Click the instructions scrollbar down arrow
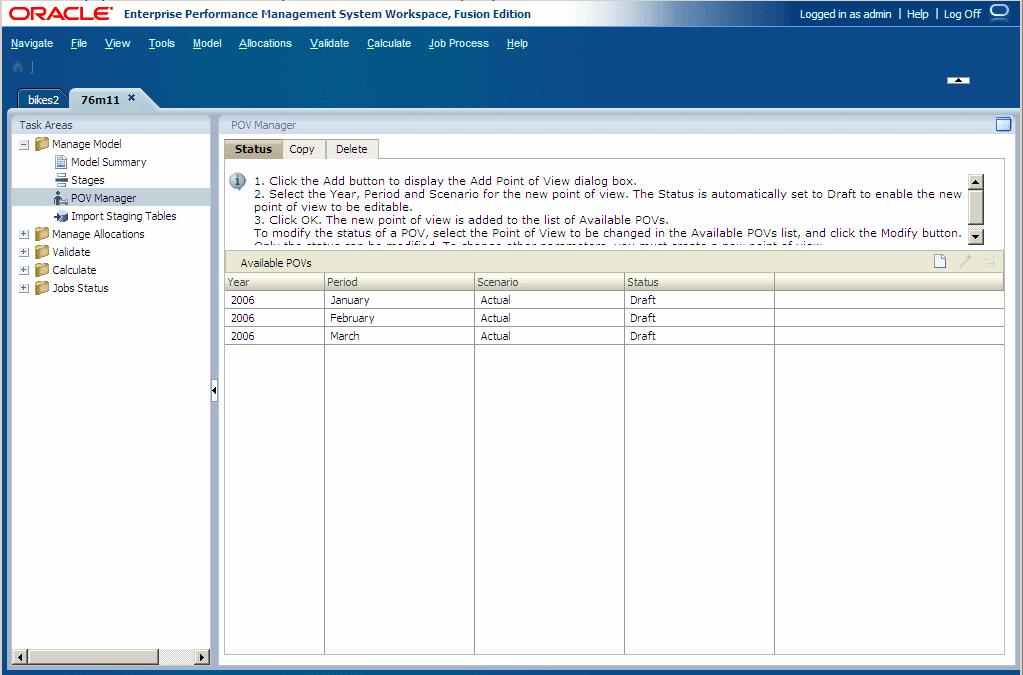1023x675 pixels. 975,237
